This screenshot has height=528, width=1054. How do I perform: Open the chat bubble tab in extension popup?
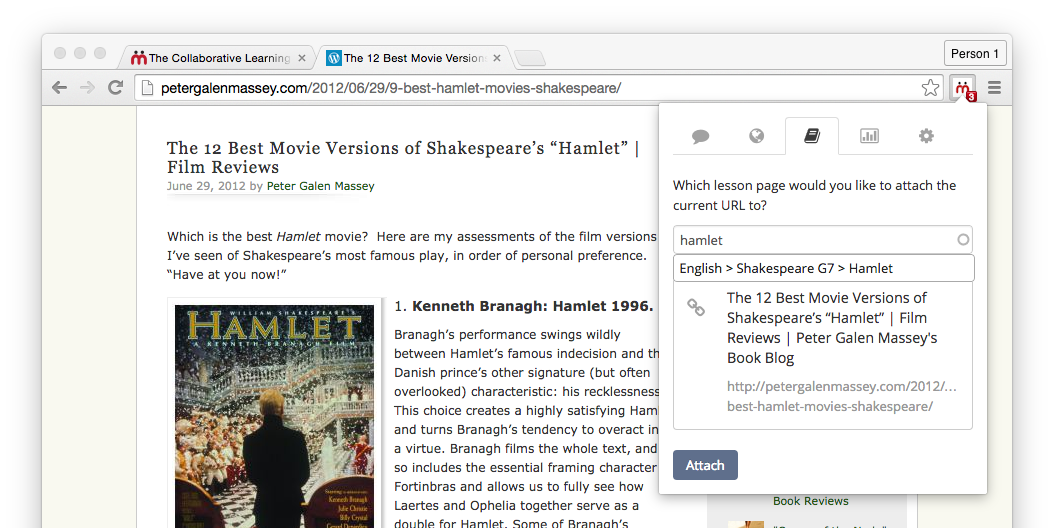point(700,137)
